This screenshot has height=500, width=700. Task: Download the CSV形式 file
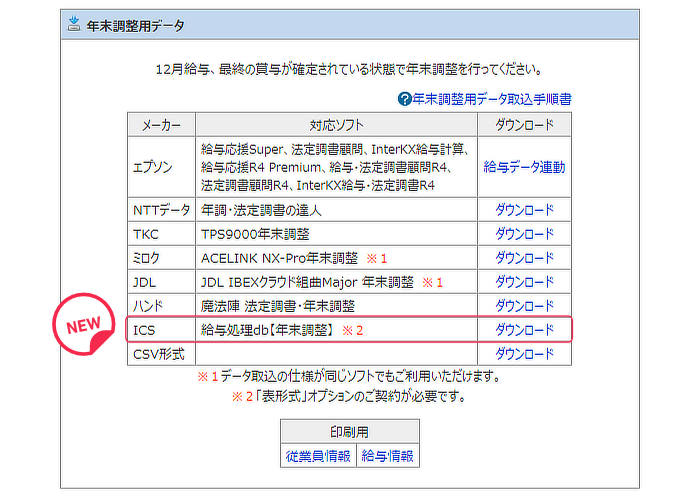coord(524,354)
